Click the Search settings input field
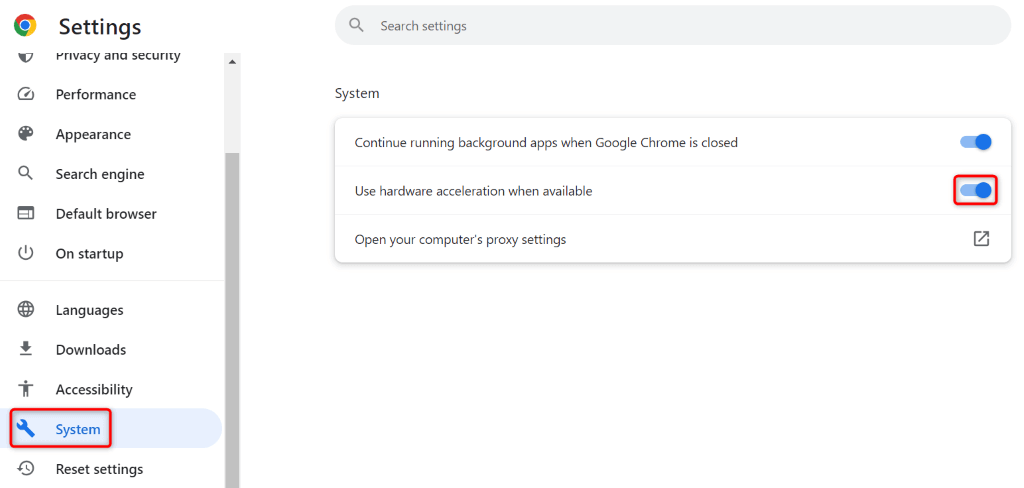This screenshot has height=488, width=1024. [x=680, y=26]
